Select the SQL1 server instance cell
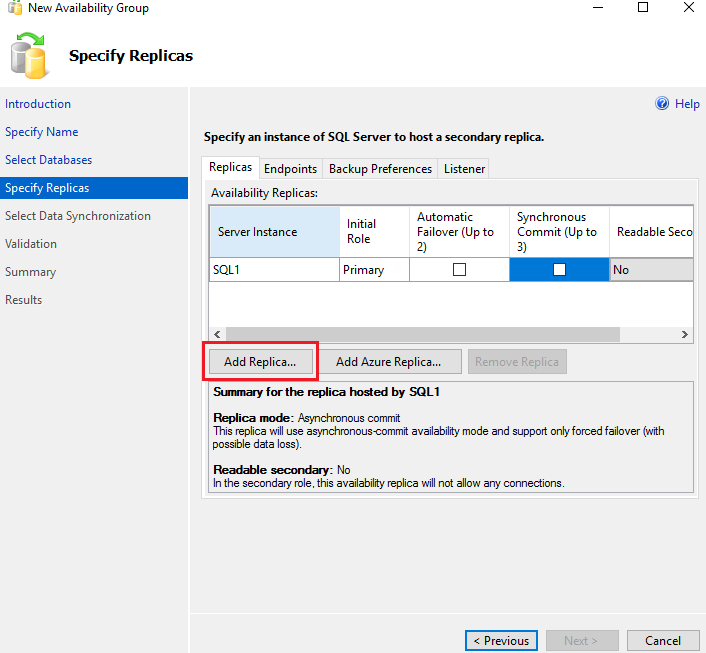Viewport: 706px width, 653px height. [x=273, y=269]
